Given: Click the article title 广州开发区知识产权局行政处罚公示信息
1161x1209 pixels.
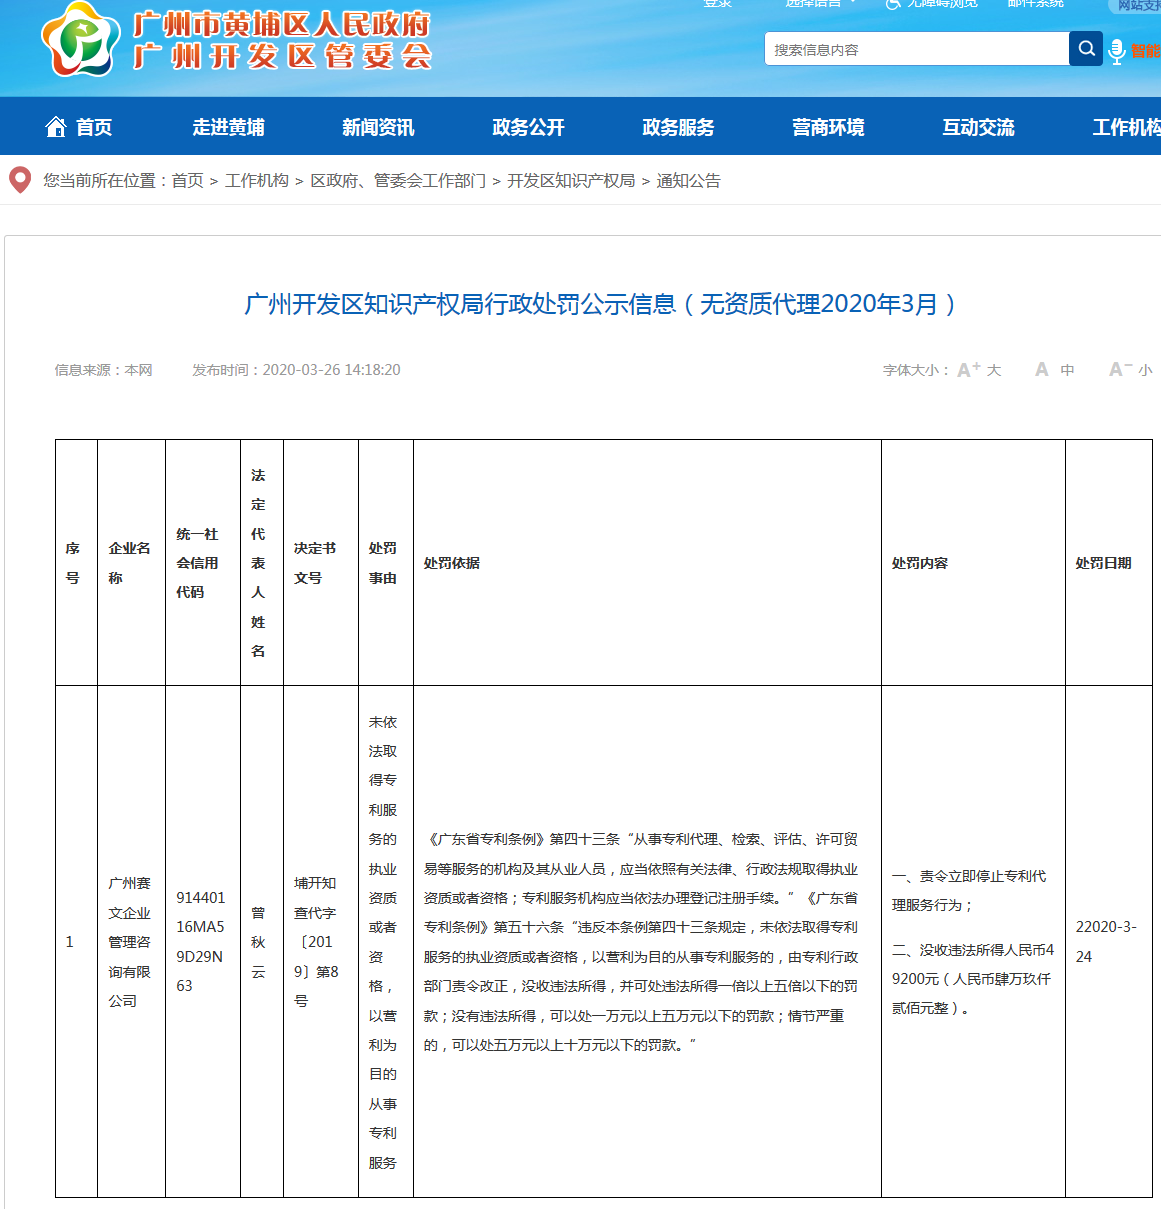Looking at the screenshot, I should point(600,304).
